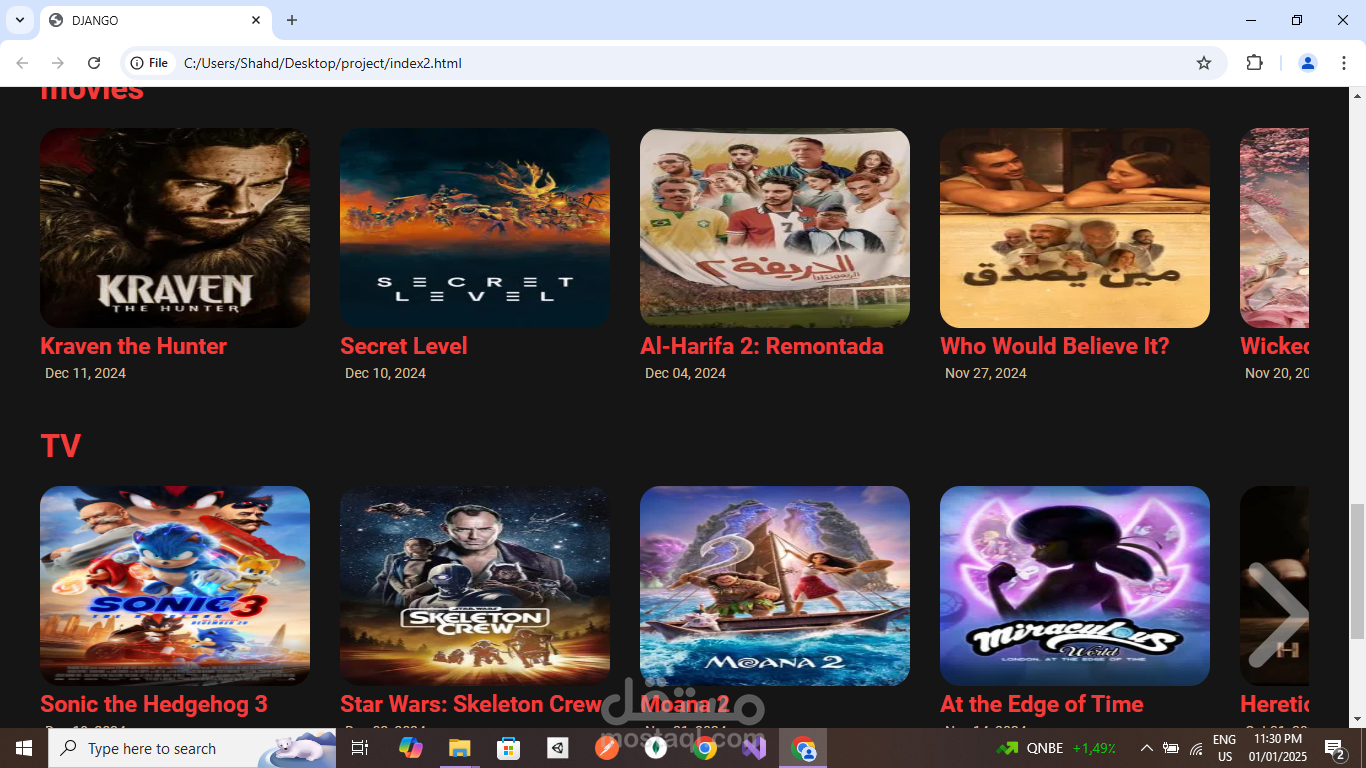The height and width of the screenshot is (768, 1366).
Task: Open the Miraculous World poster
Action: click(1075, 586)
